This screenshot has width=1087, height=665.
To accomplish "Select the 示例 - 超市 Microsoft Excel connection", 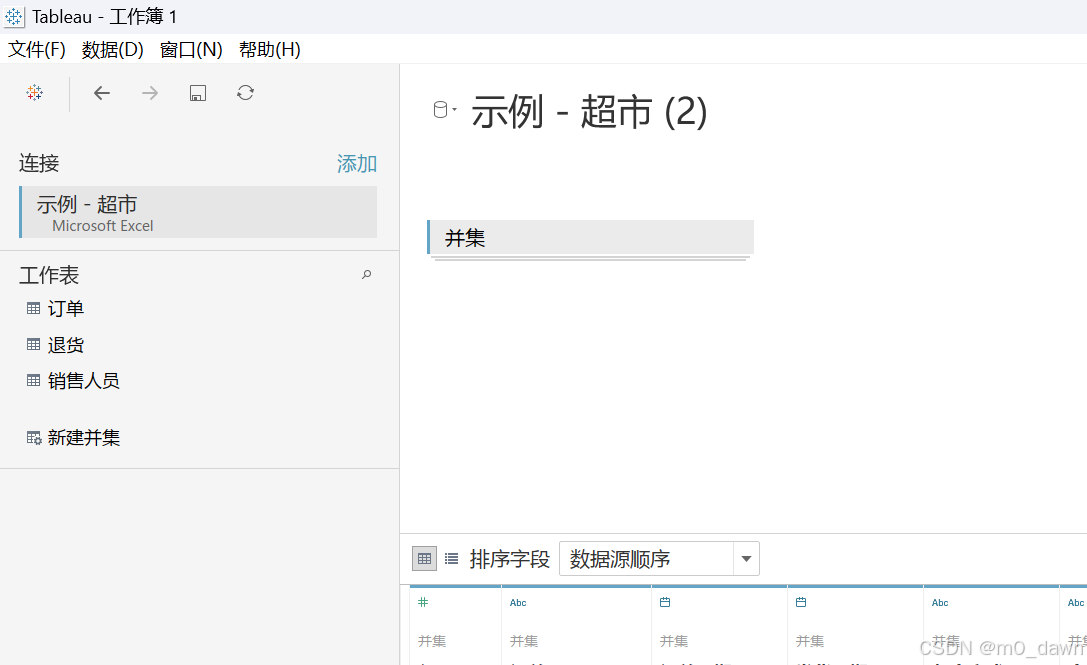I will (198, 212).
